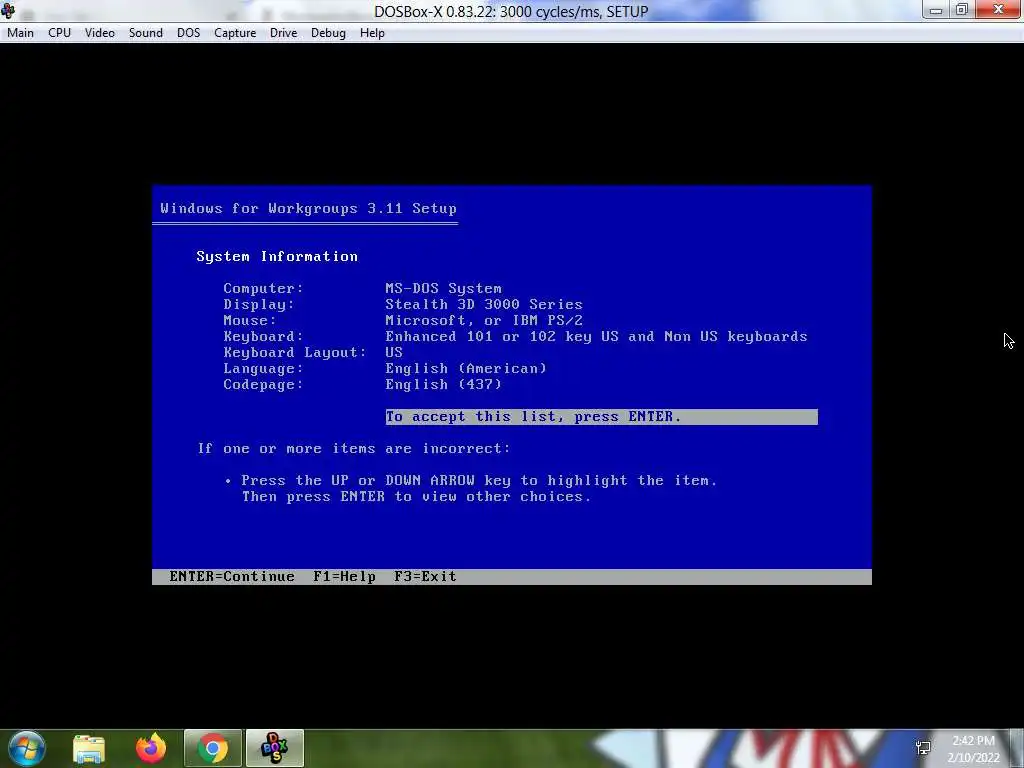Click the 'System Information' heading
The height and width of the screenshot is (768, 1024).
(277, 256)
